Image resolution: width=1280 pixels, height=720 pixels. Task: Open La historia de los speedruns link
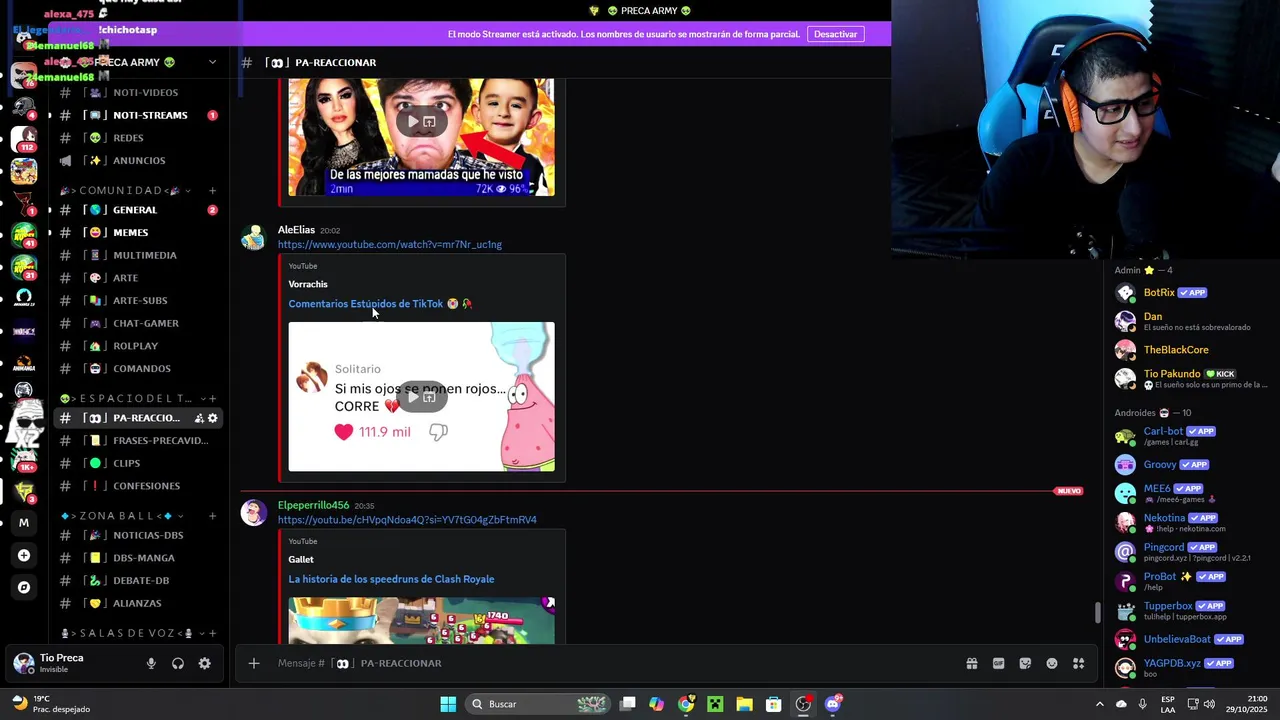[x=391, y=579]
